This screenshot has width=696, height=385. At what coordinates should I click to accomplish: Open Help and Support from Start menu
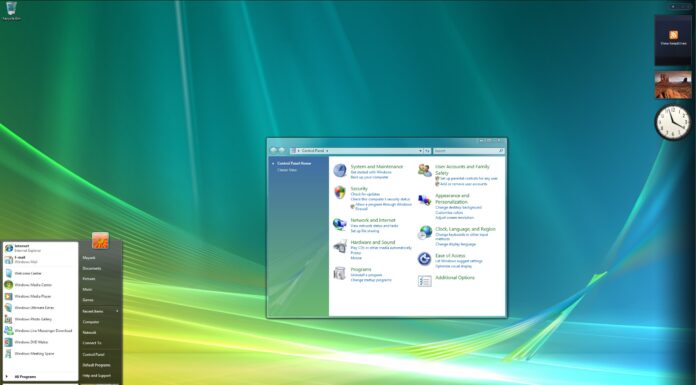click(x=97, y=376)
